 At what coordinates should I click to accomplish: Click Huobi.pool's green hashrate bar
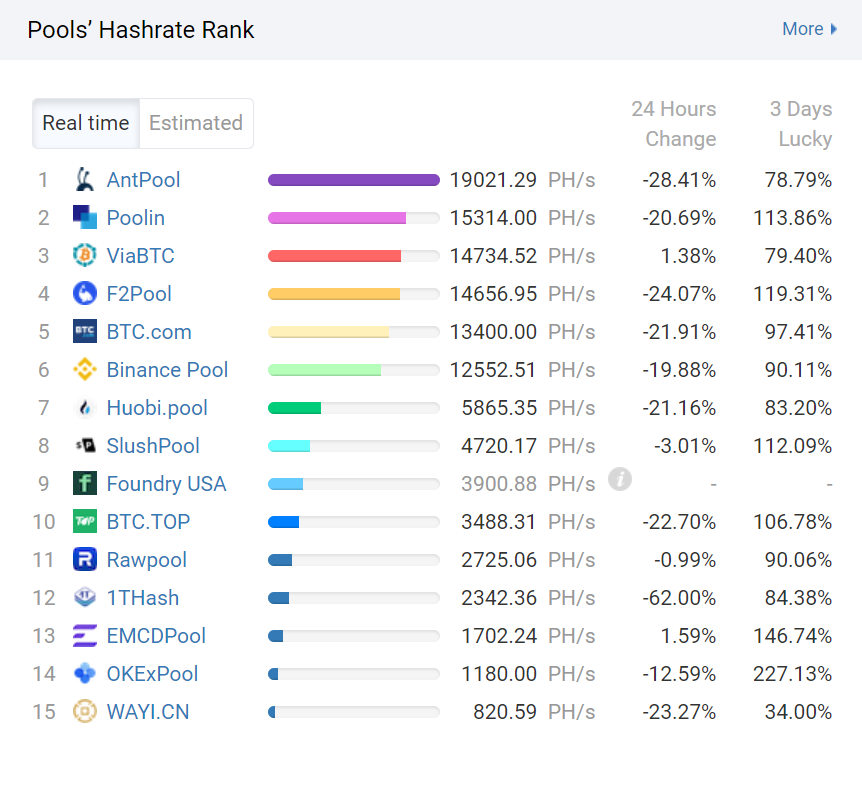(x=294, y=408)
